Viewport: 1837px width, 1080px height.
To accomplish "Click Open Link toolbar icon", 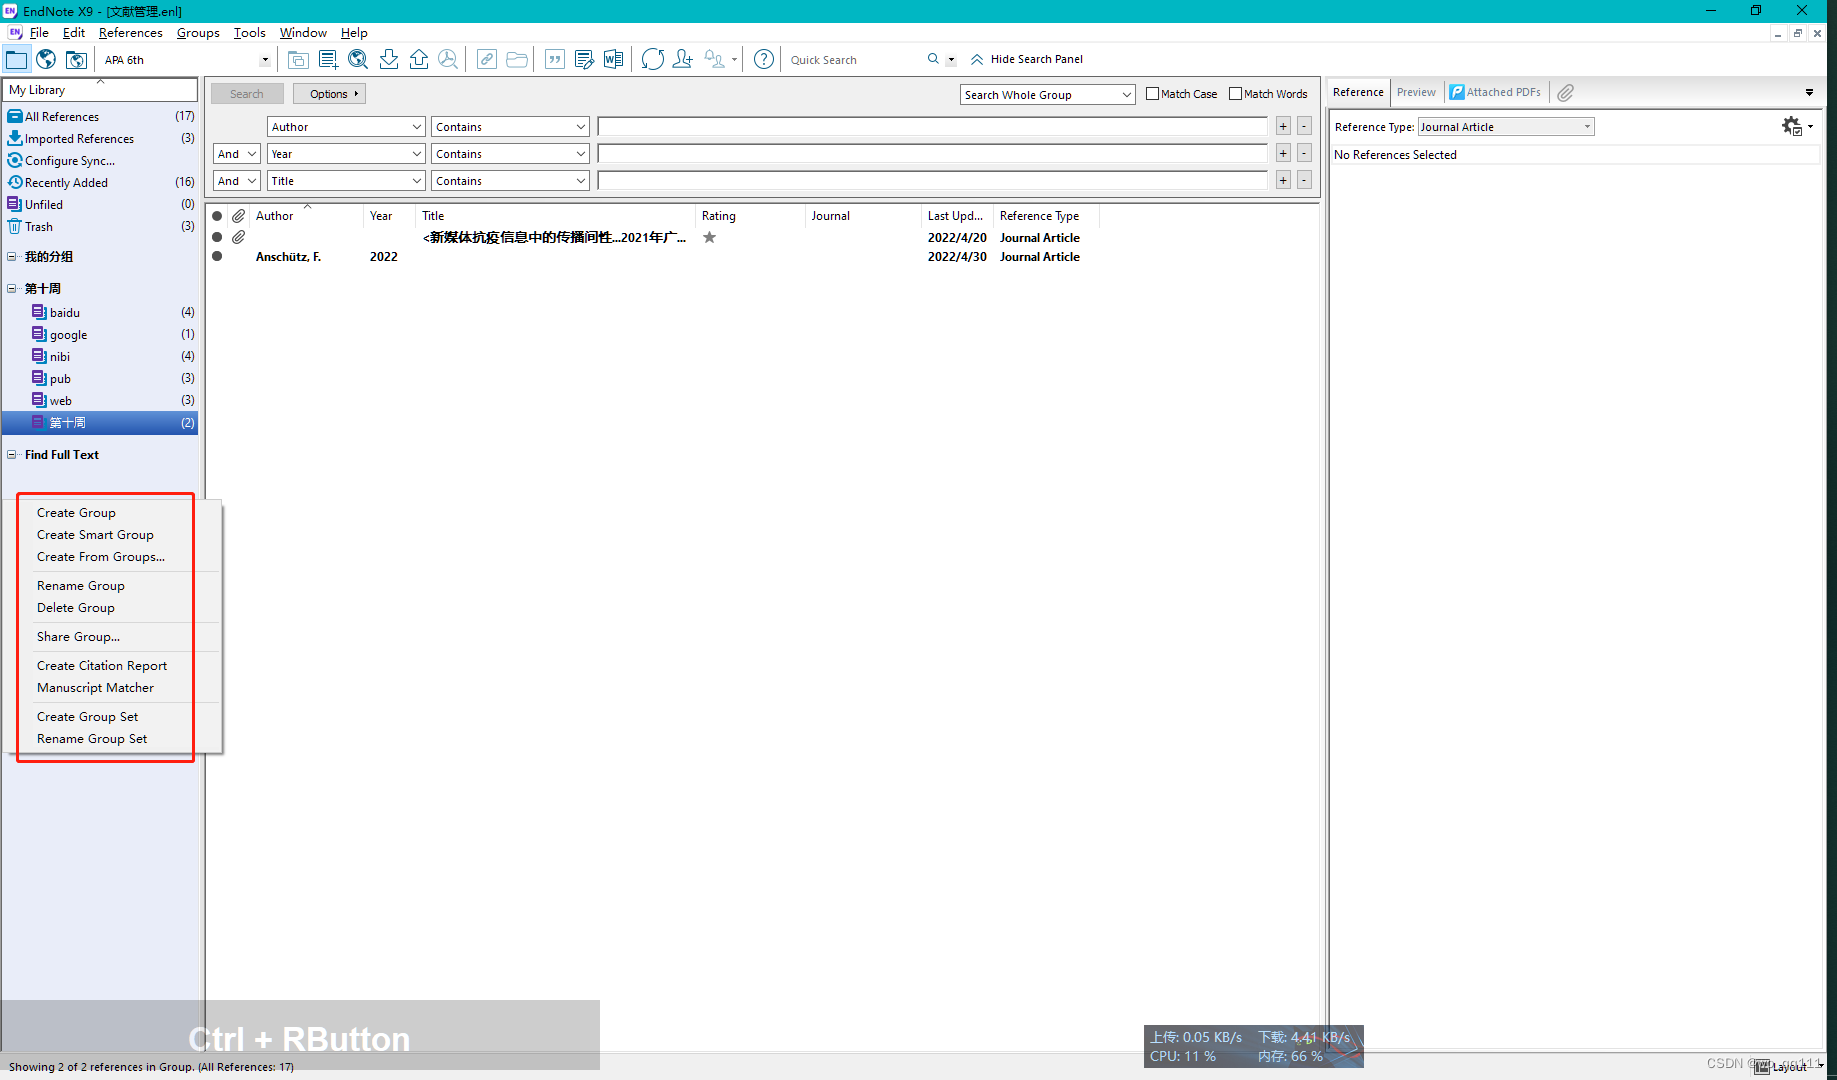I will click(487, 59).
